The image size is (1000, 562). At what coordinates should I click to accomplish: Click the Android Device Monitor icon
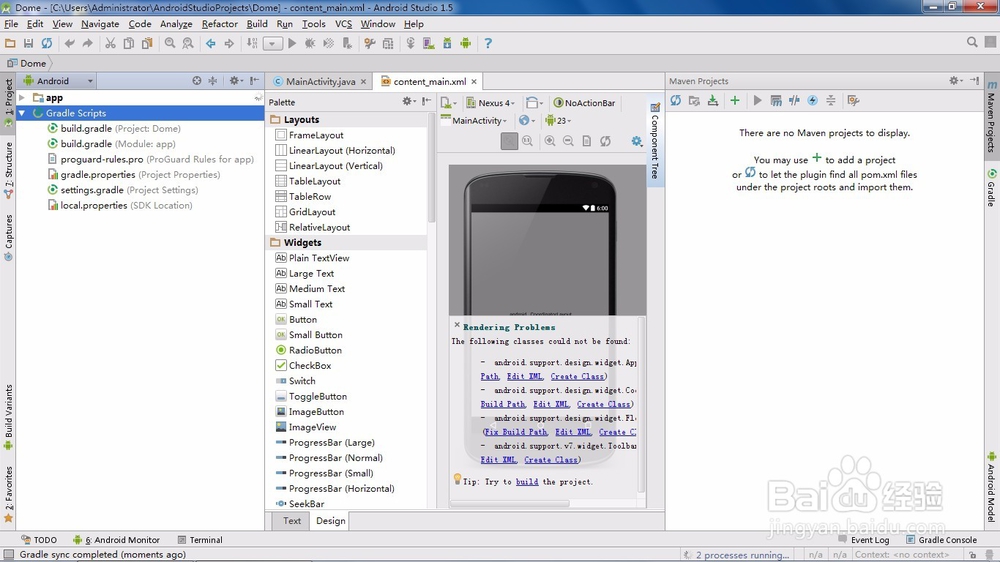point(466,43)
